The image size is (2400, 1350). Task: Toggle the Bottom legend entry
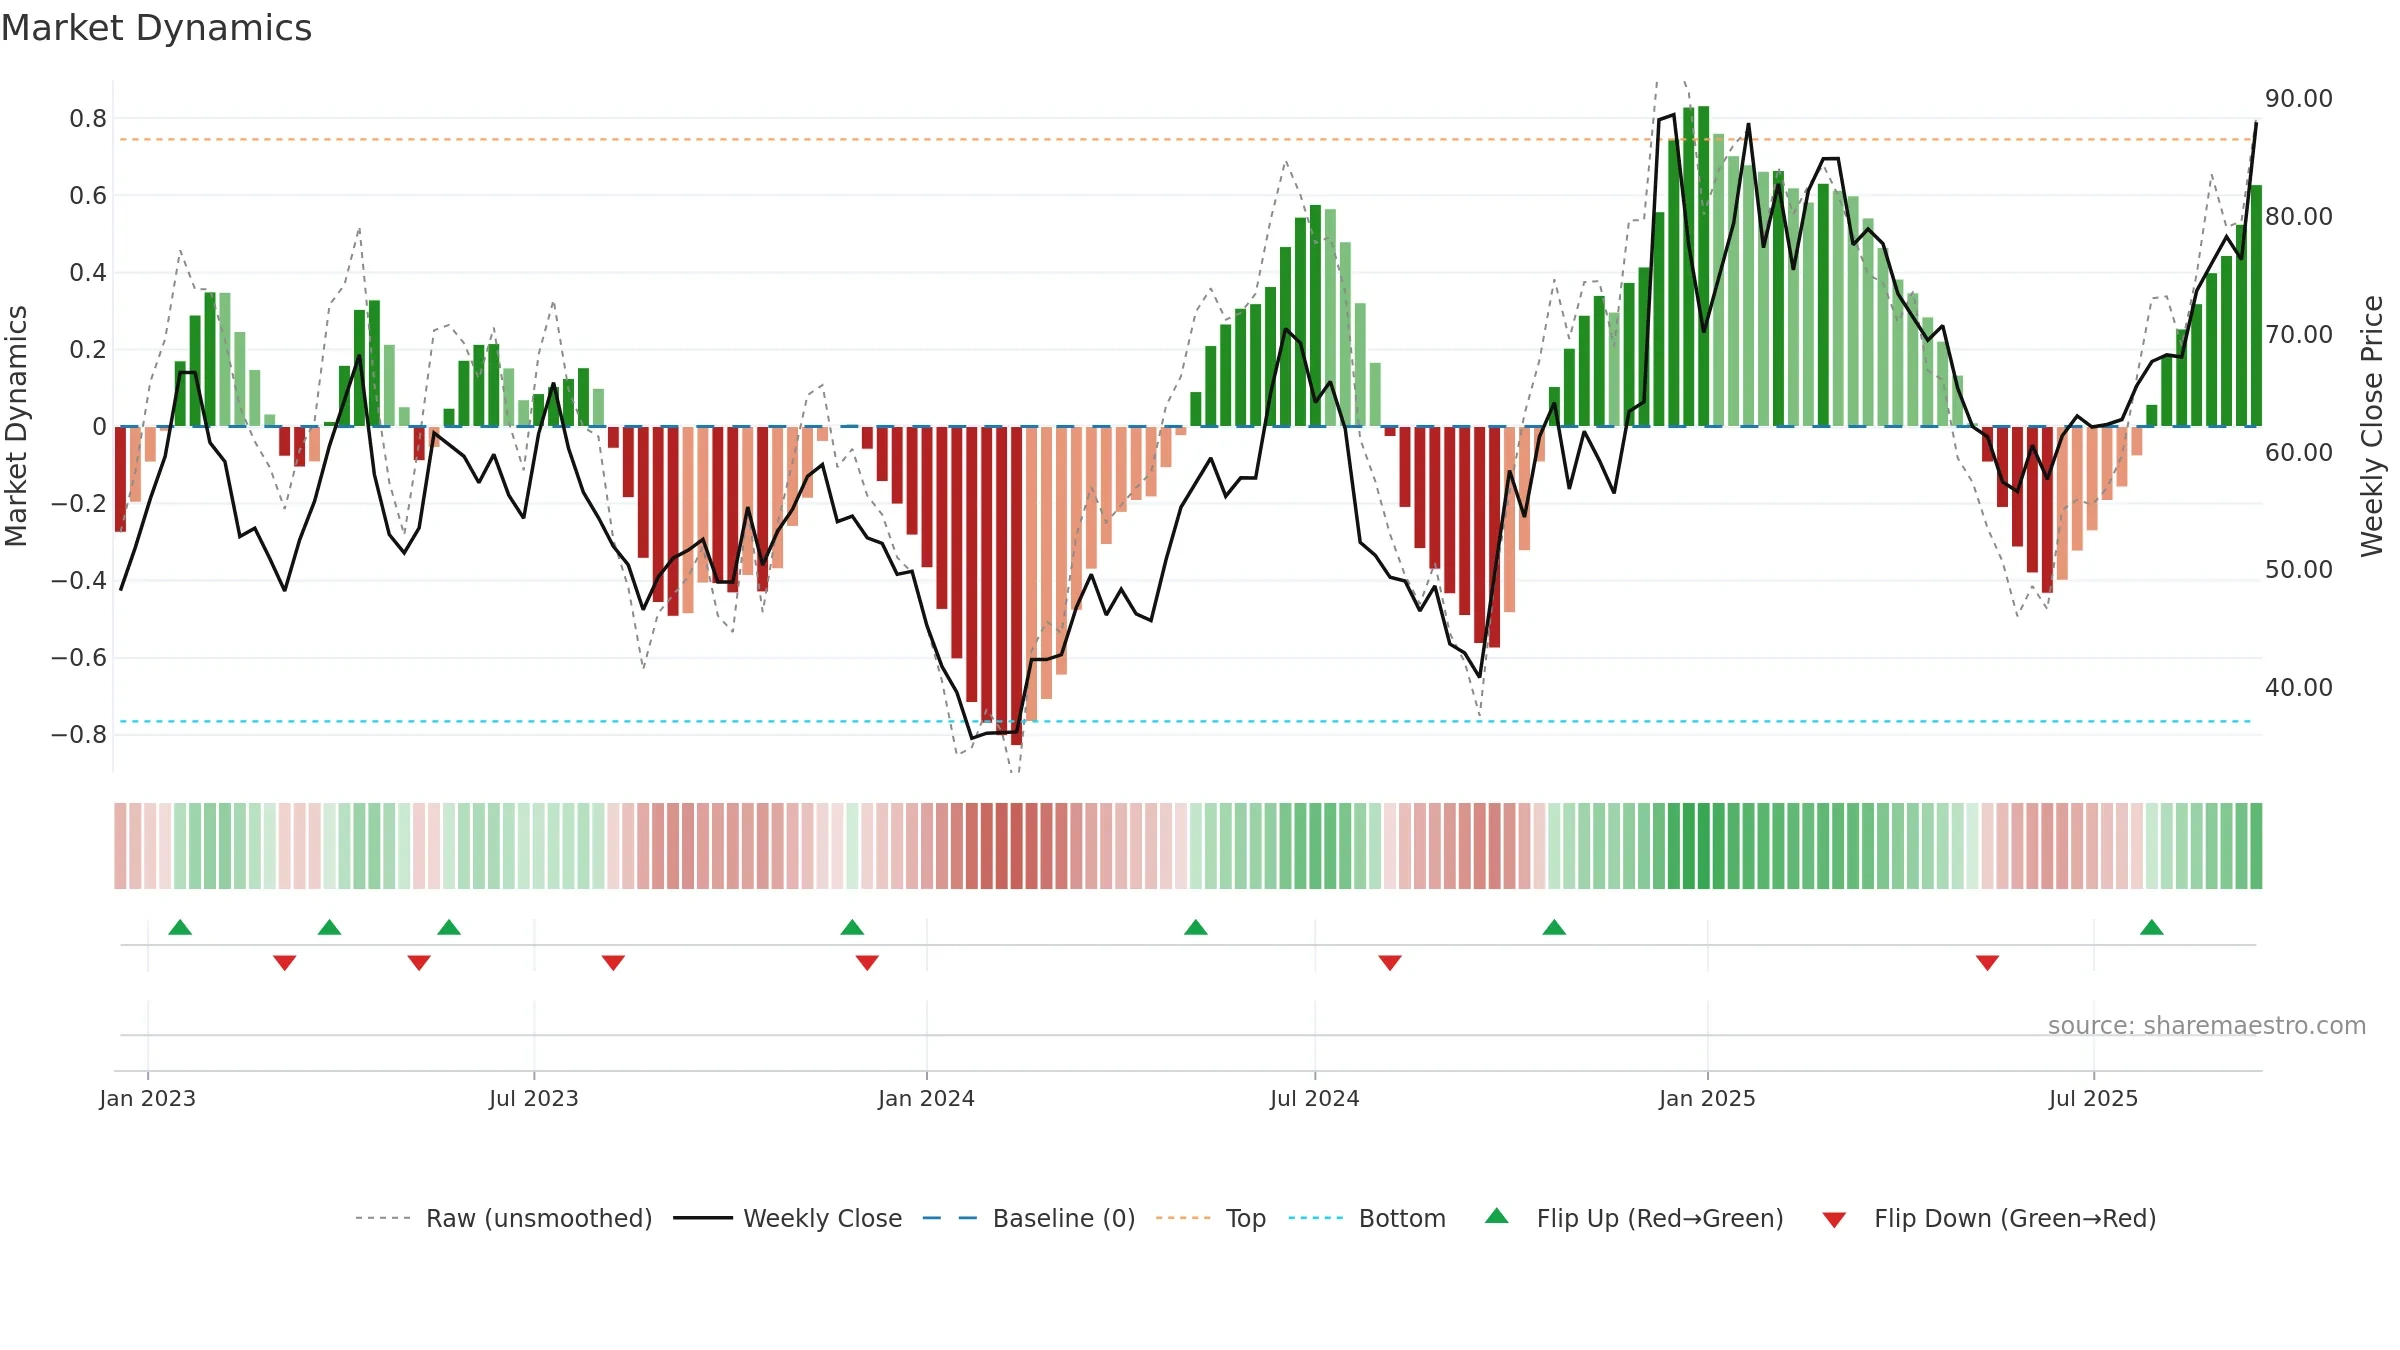(1367, 1218)
